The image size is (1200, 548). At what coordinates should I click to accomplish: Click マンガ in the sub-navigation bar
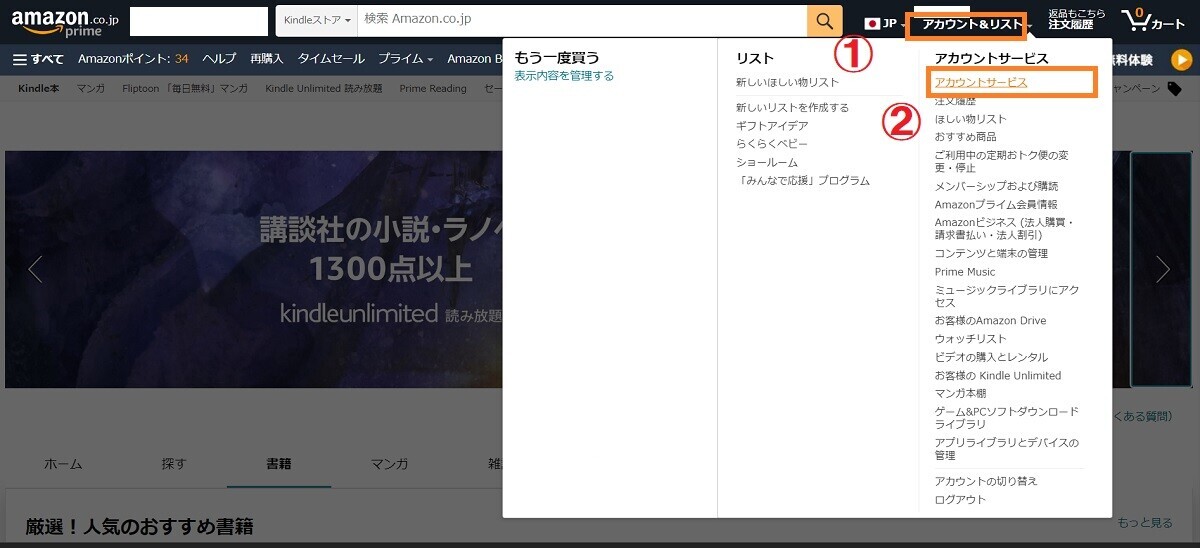pos(91,89)
